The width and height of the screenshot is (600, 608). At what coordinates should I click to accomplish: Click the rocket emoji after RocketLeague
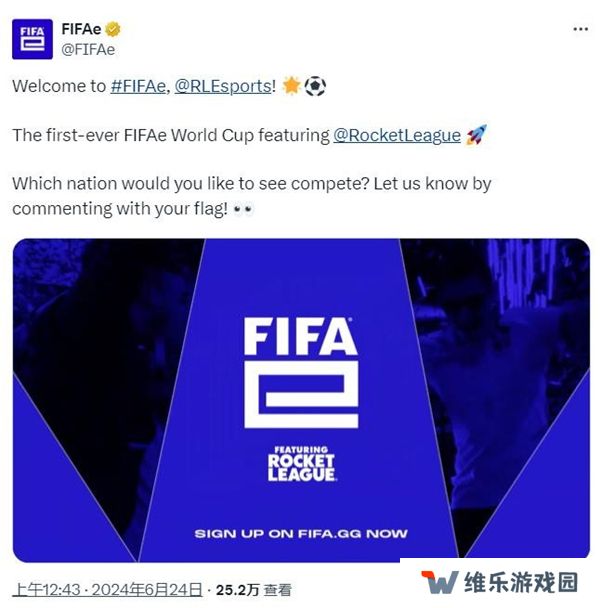(x=476, y=135)
